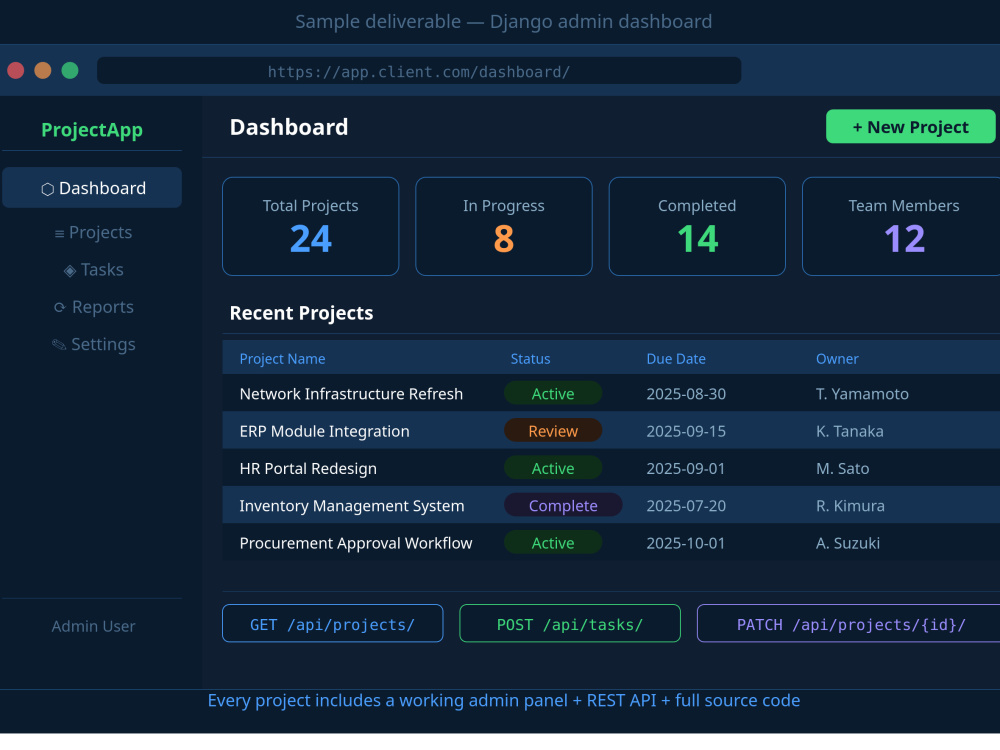The width and height of the screenshot is (1000, 750).
Task: Click the Recent Projects heading
Action: pyautogui.click(x=301, y=313)
